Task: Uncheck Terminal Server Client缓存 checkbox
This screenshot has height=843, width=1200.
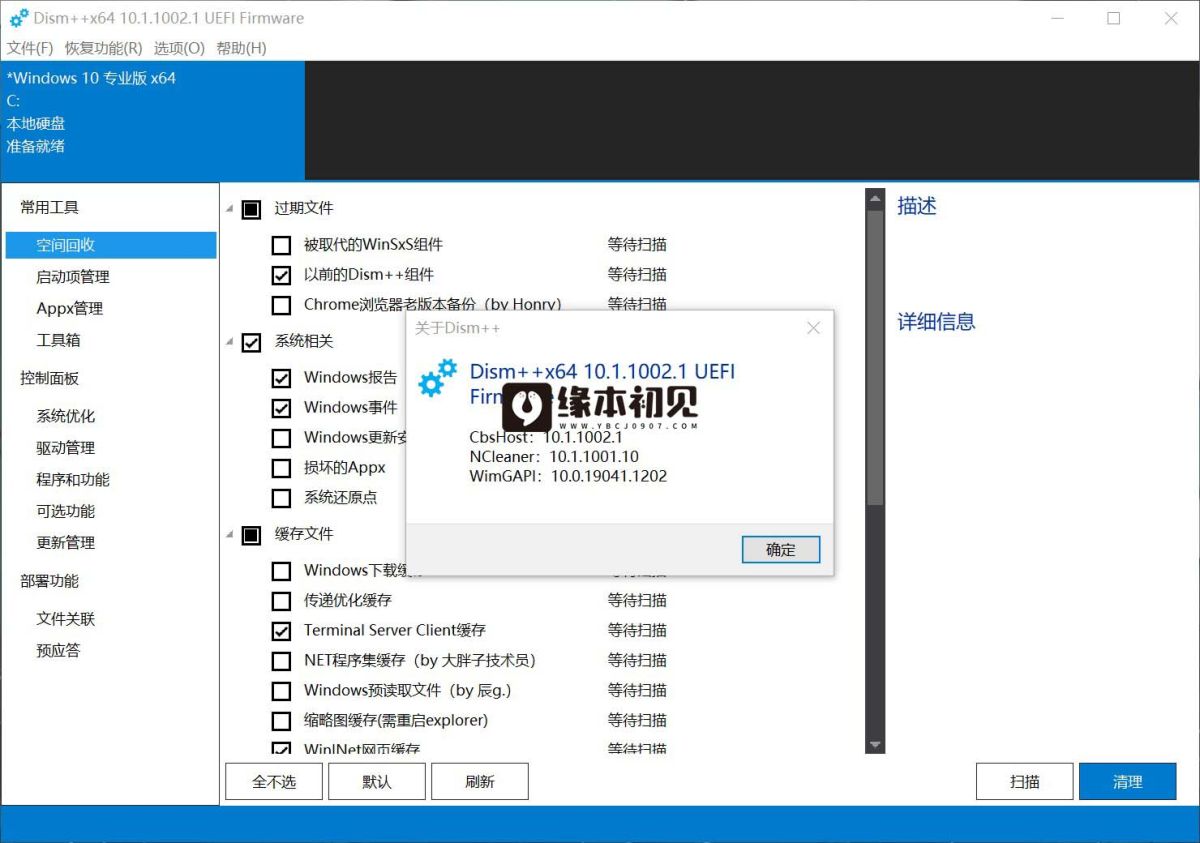Action: pos(282,631)
